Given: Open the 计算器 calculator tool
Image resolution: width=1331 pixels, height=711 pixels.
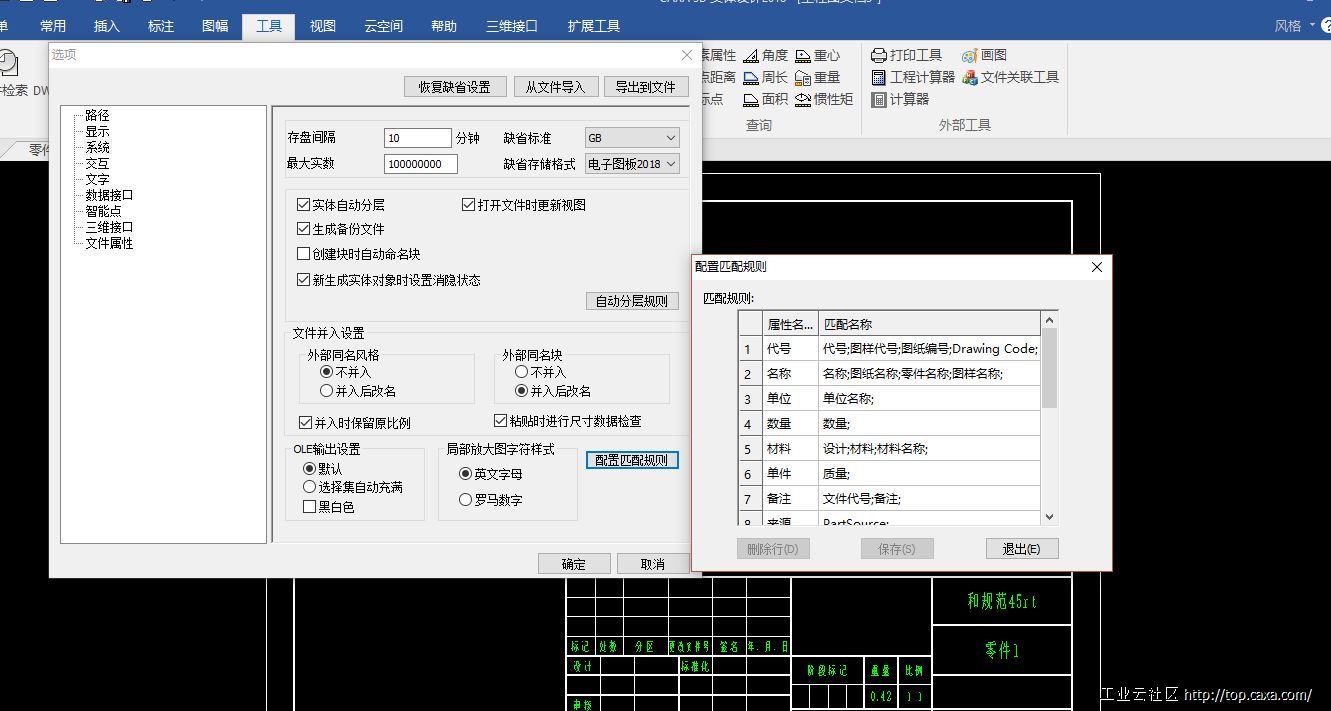Looking at the screenshot, I should (900, 99).
